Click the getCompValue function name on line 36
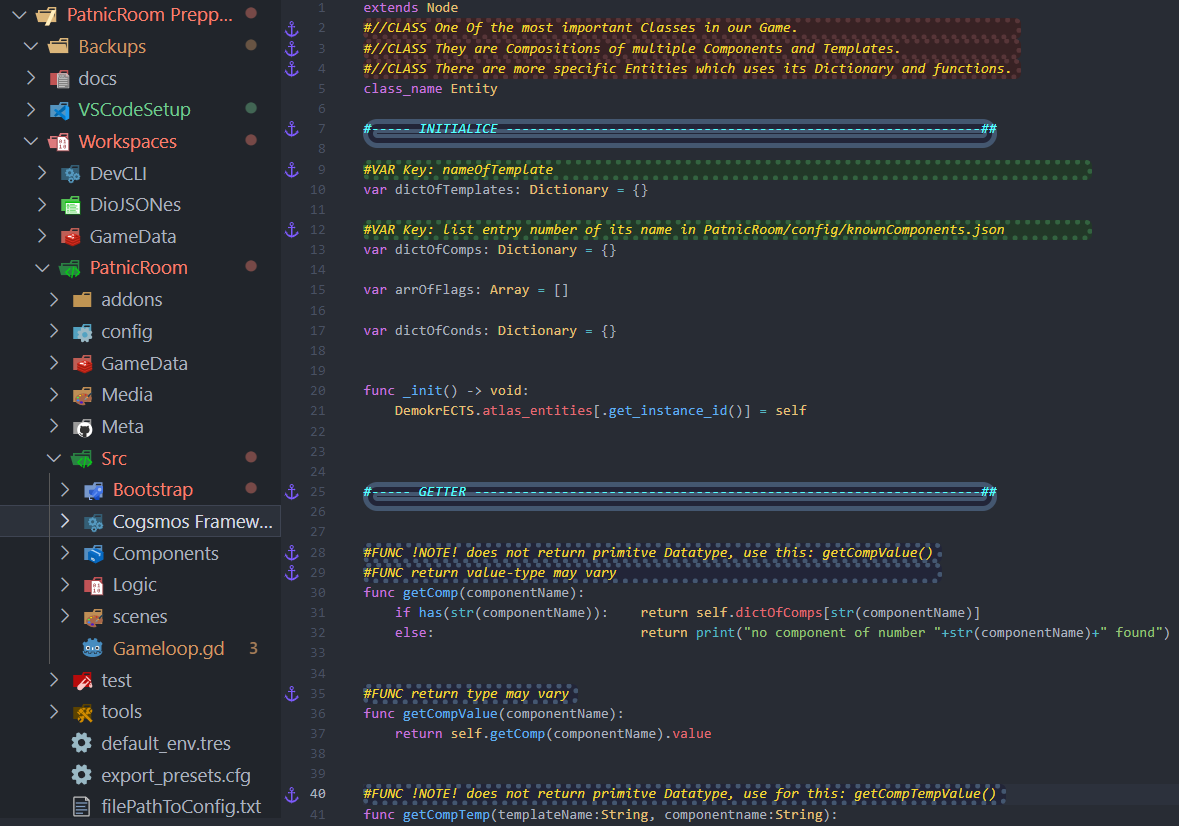Viewport: 1179px width, 826px height. pos(449,713)
